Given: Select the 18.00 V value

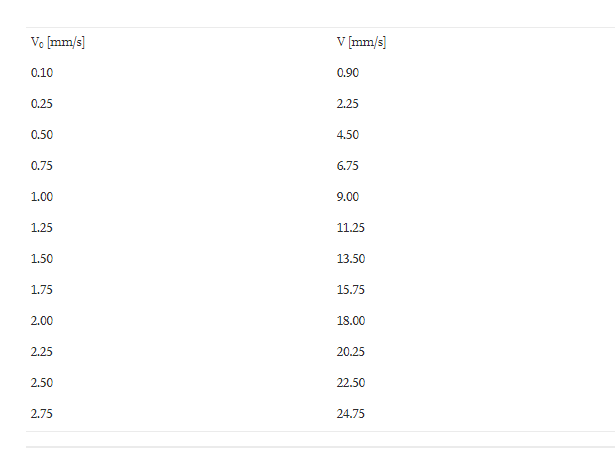Looking at the screenshot, I should pos(351,320).
